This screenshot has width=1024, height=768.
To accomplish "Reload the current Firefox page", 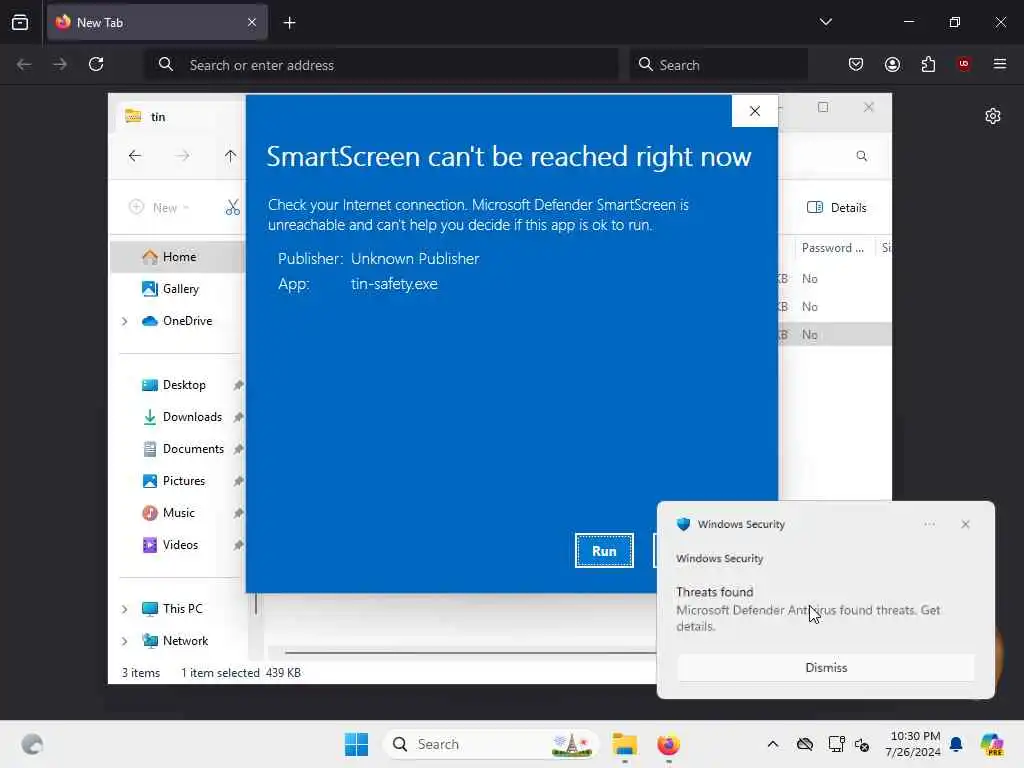I will (x=96, y=64).
